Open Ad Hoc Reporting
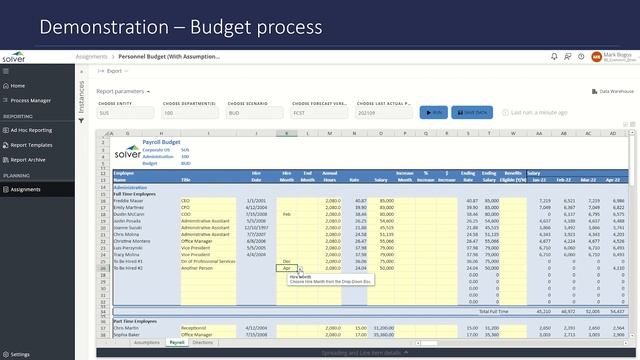The height and width of the screenshot is (360, 640). click(27, 130)
